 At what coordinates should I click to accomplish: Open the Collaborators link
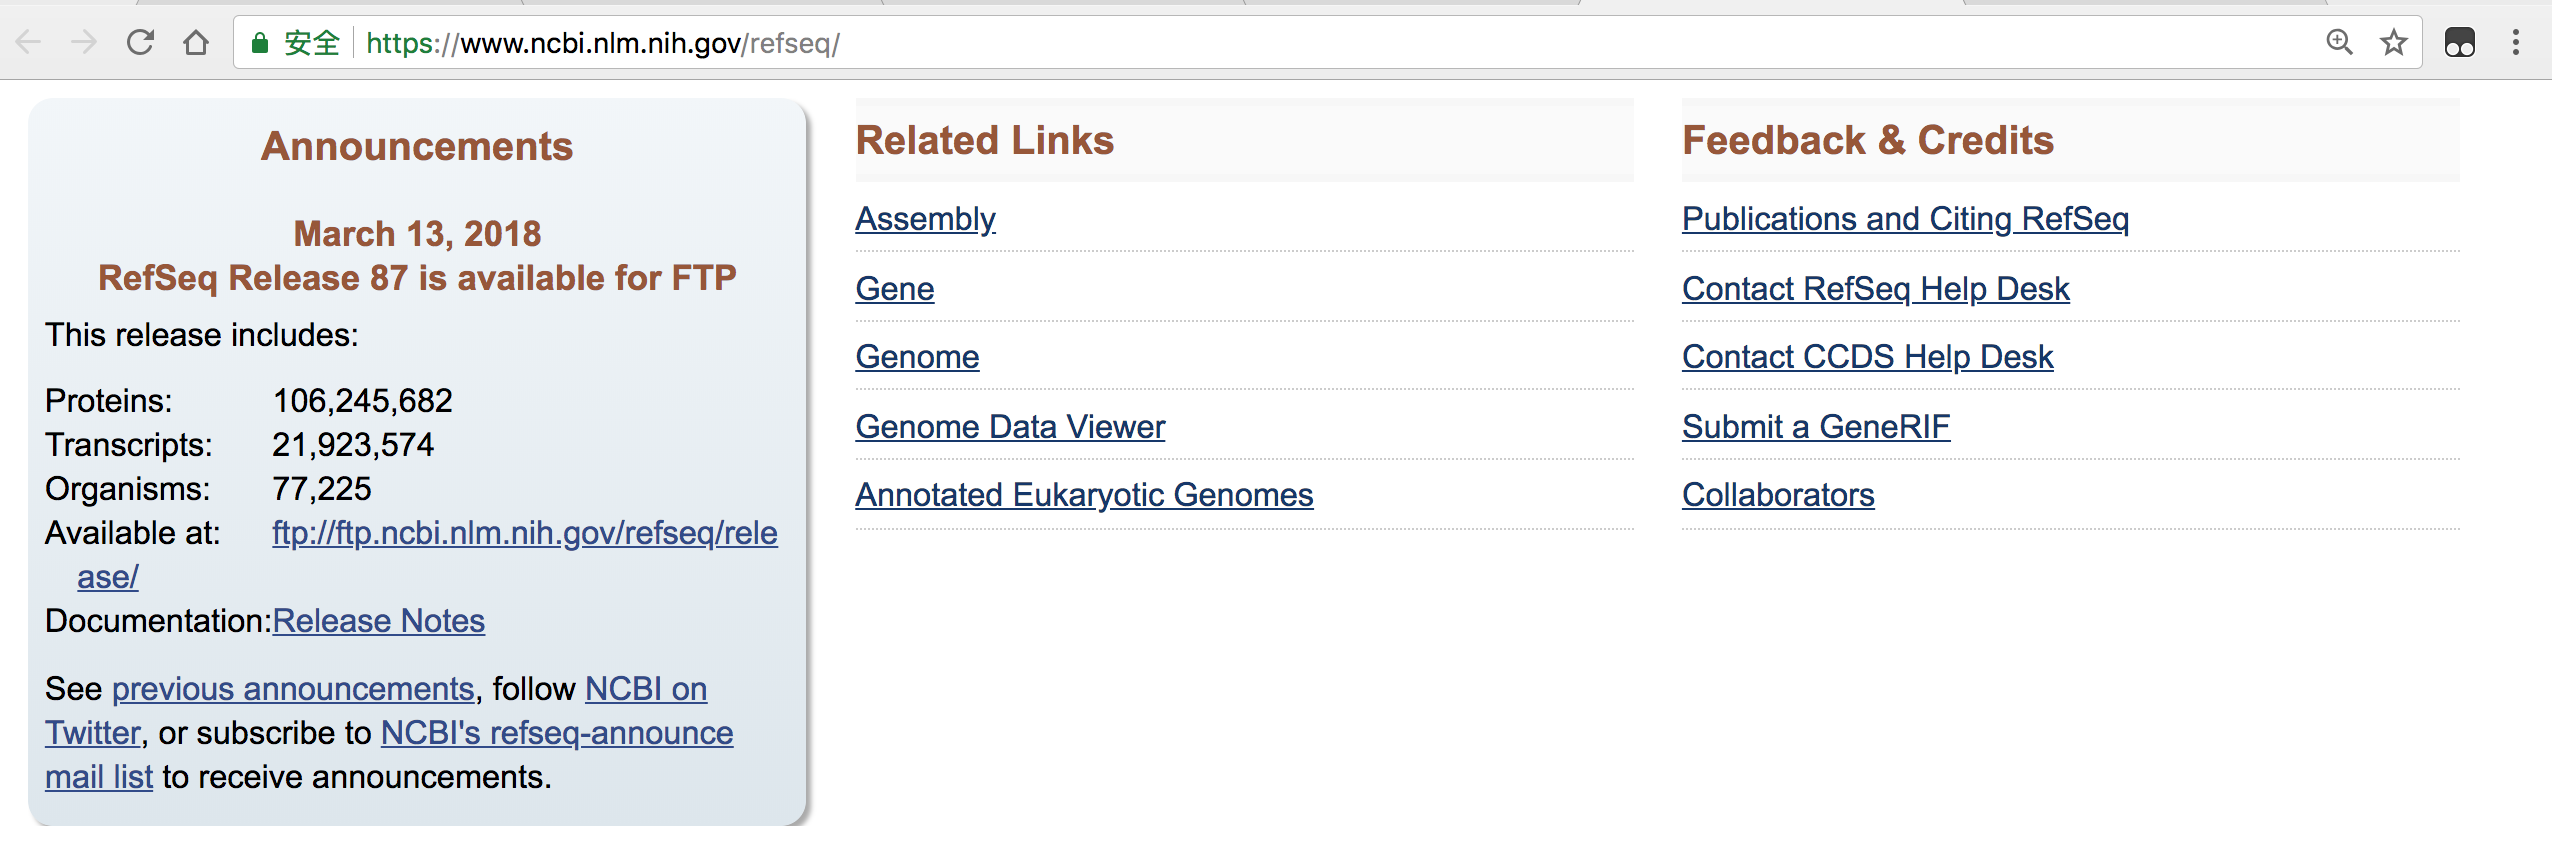point(1778,494)
